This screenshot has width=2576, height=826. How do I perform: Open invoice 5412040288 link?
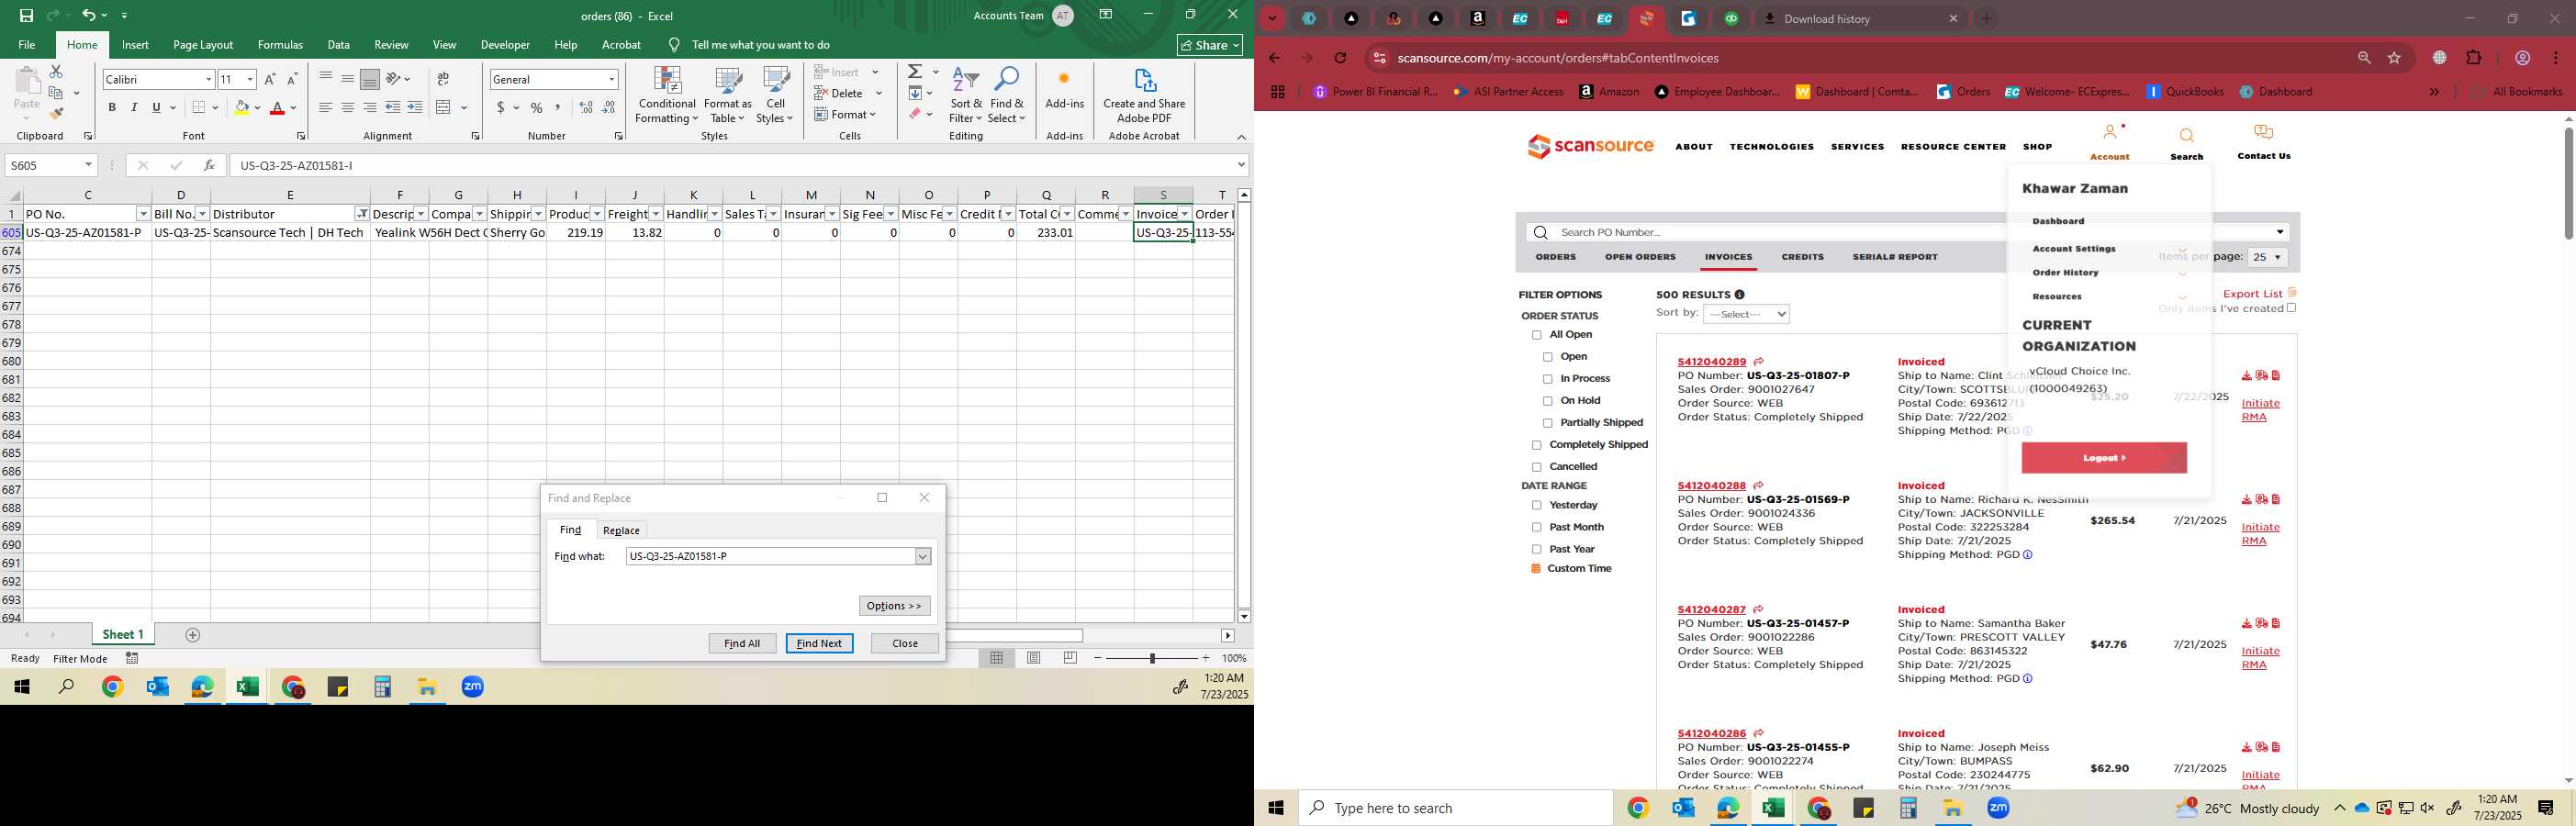coord(1711,485)
